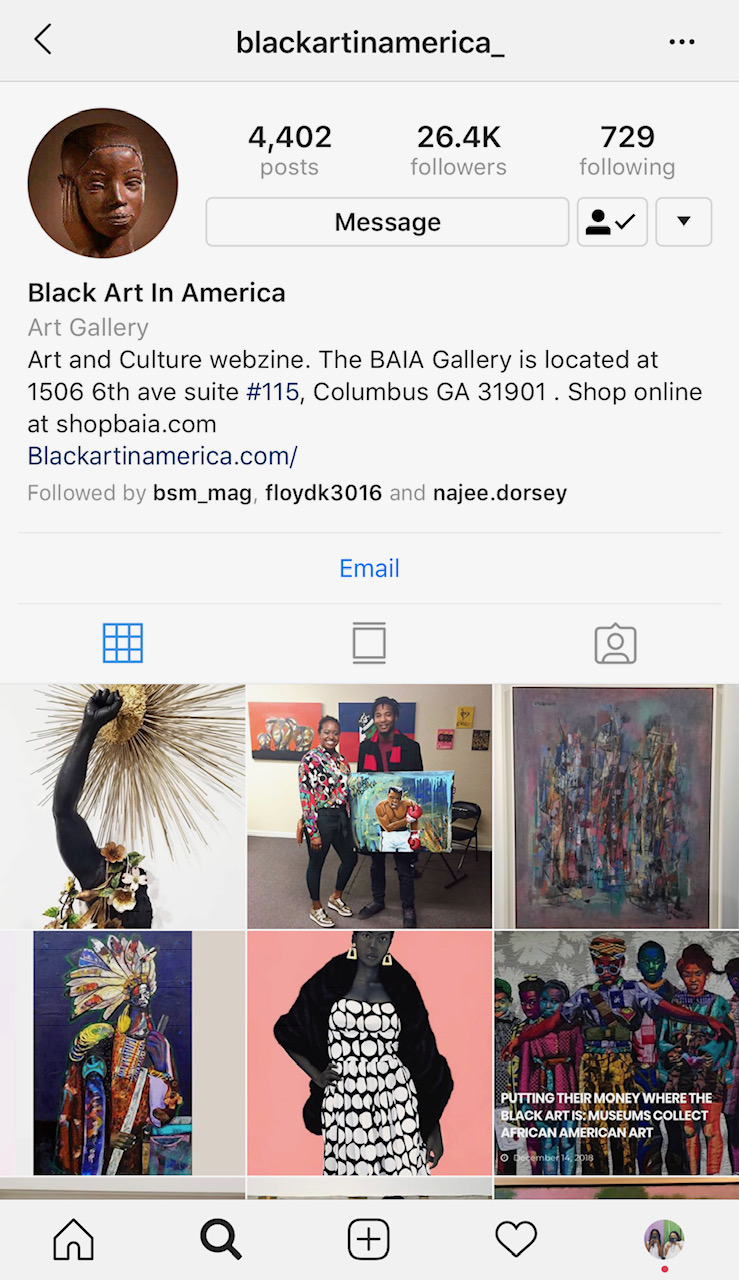
Task: Tap the Email contact button
Action: [369, 568]
